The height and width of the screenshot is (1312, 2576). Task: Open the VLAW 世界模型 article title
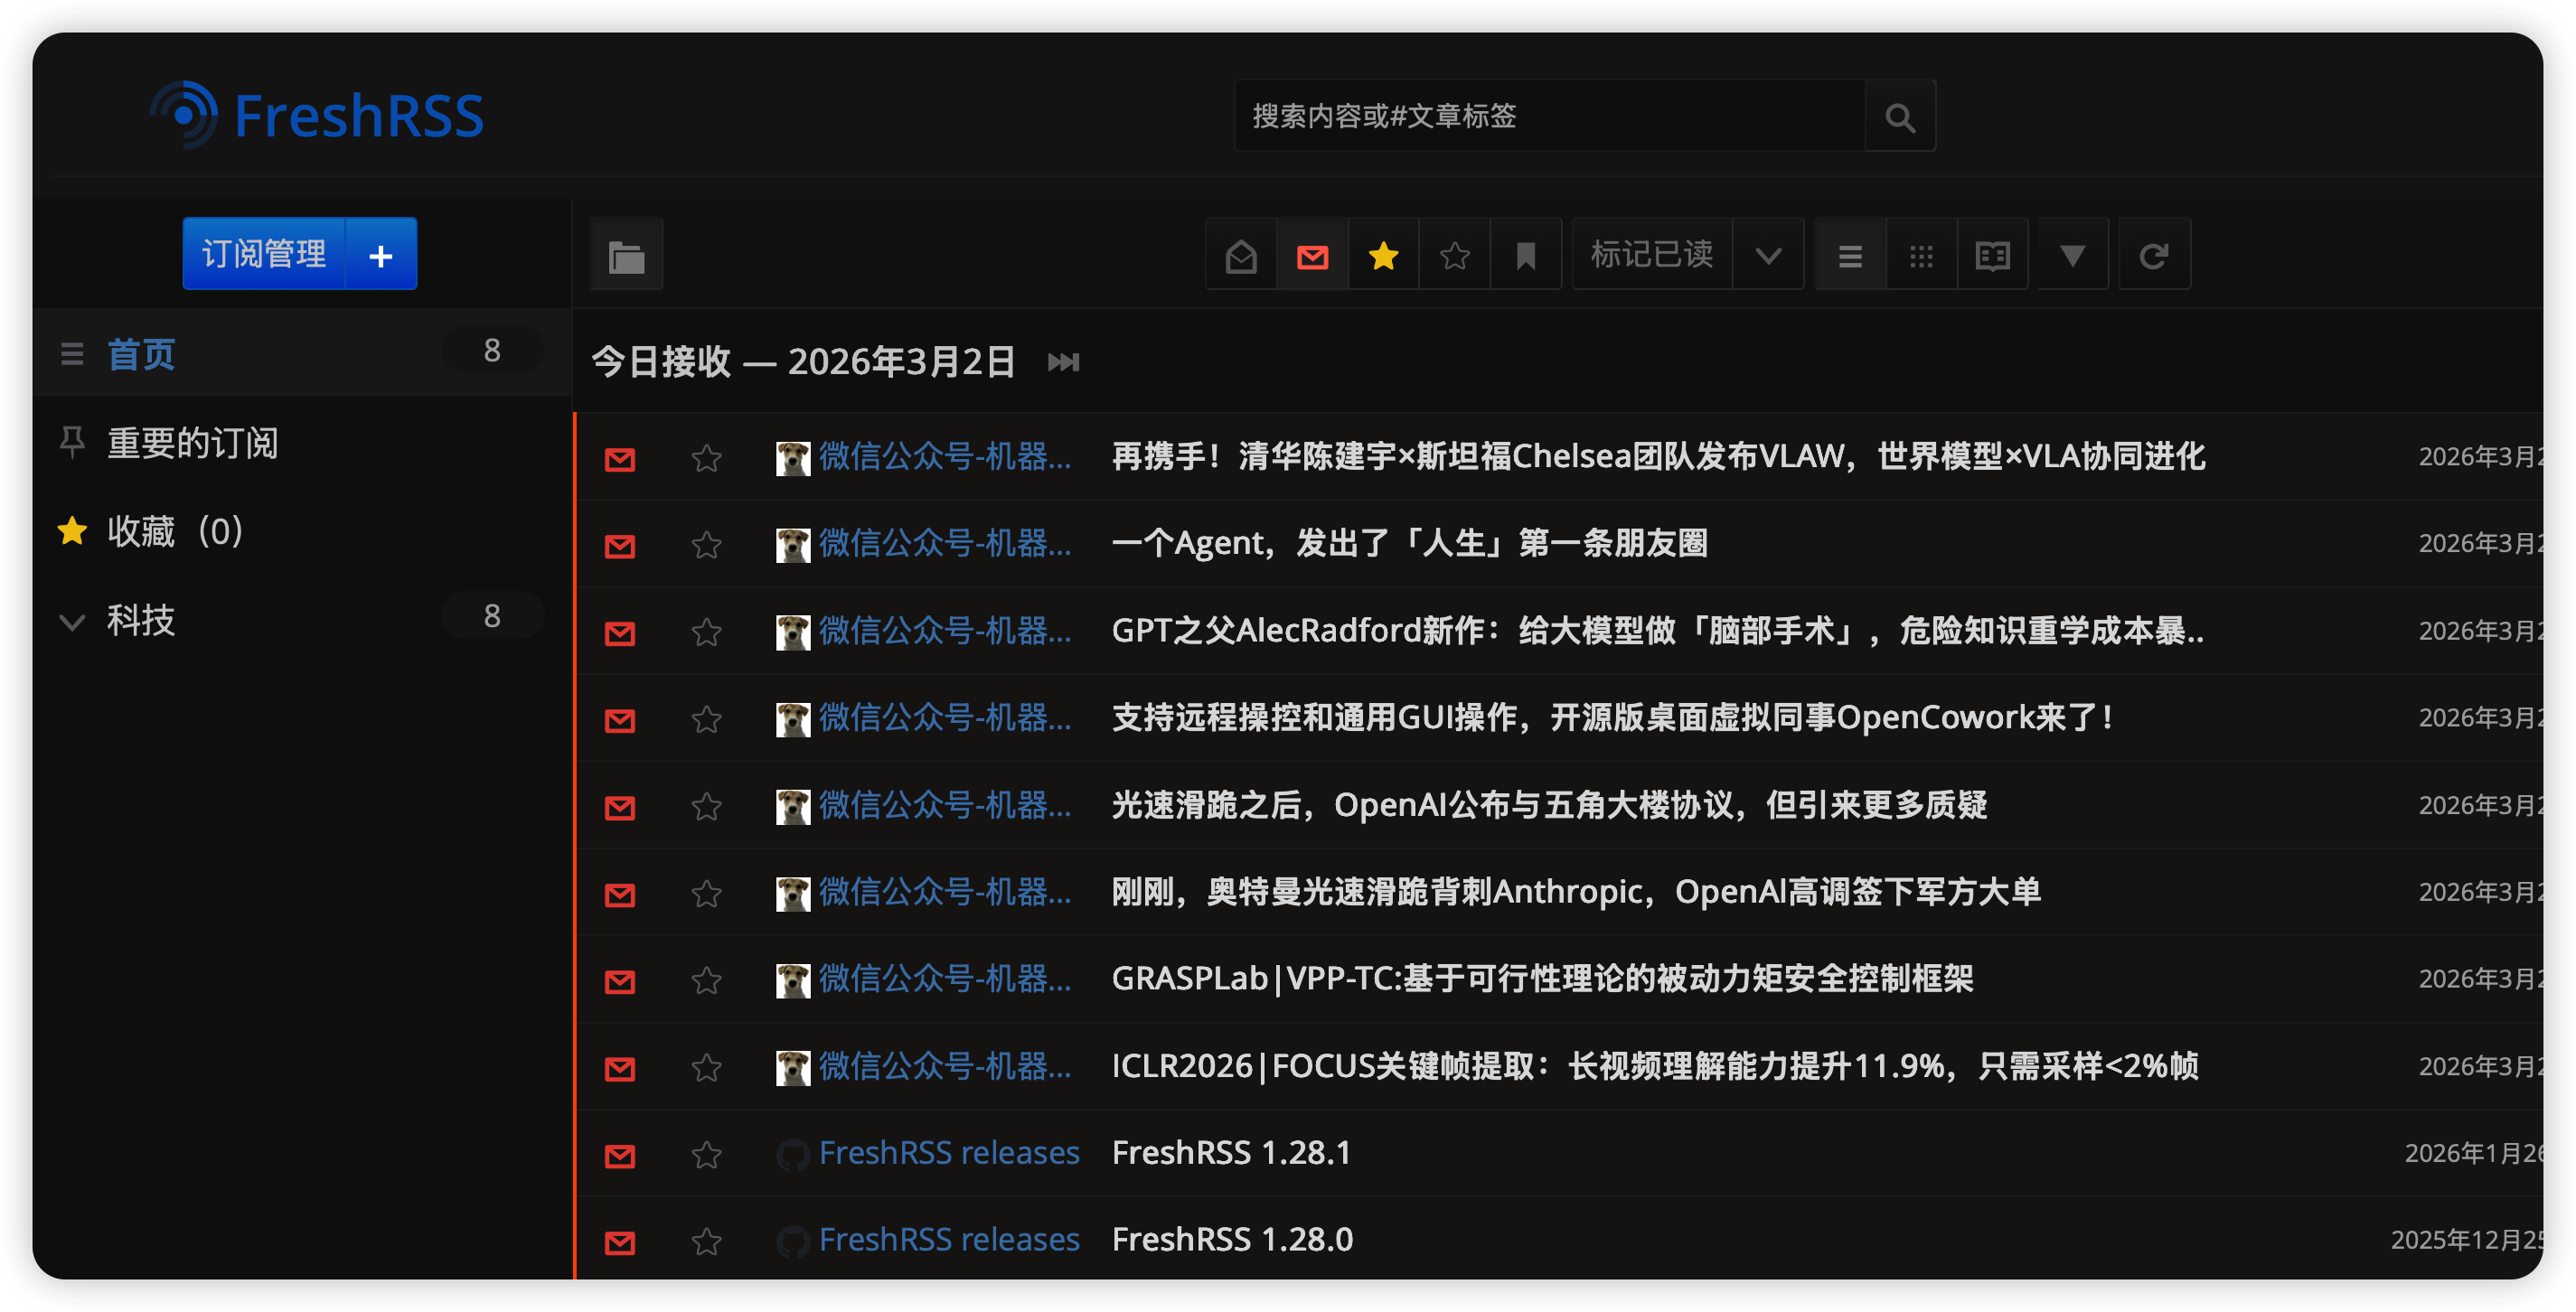tap(1658, 456)
